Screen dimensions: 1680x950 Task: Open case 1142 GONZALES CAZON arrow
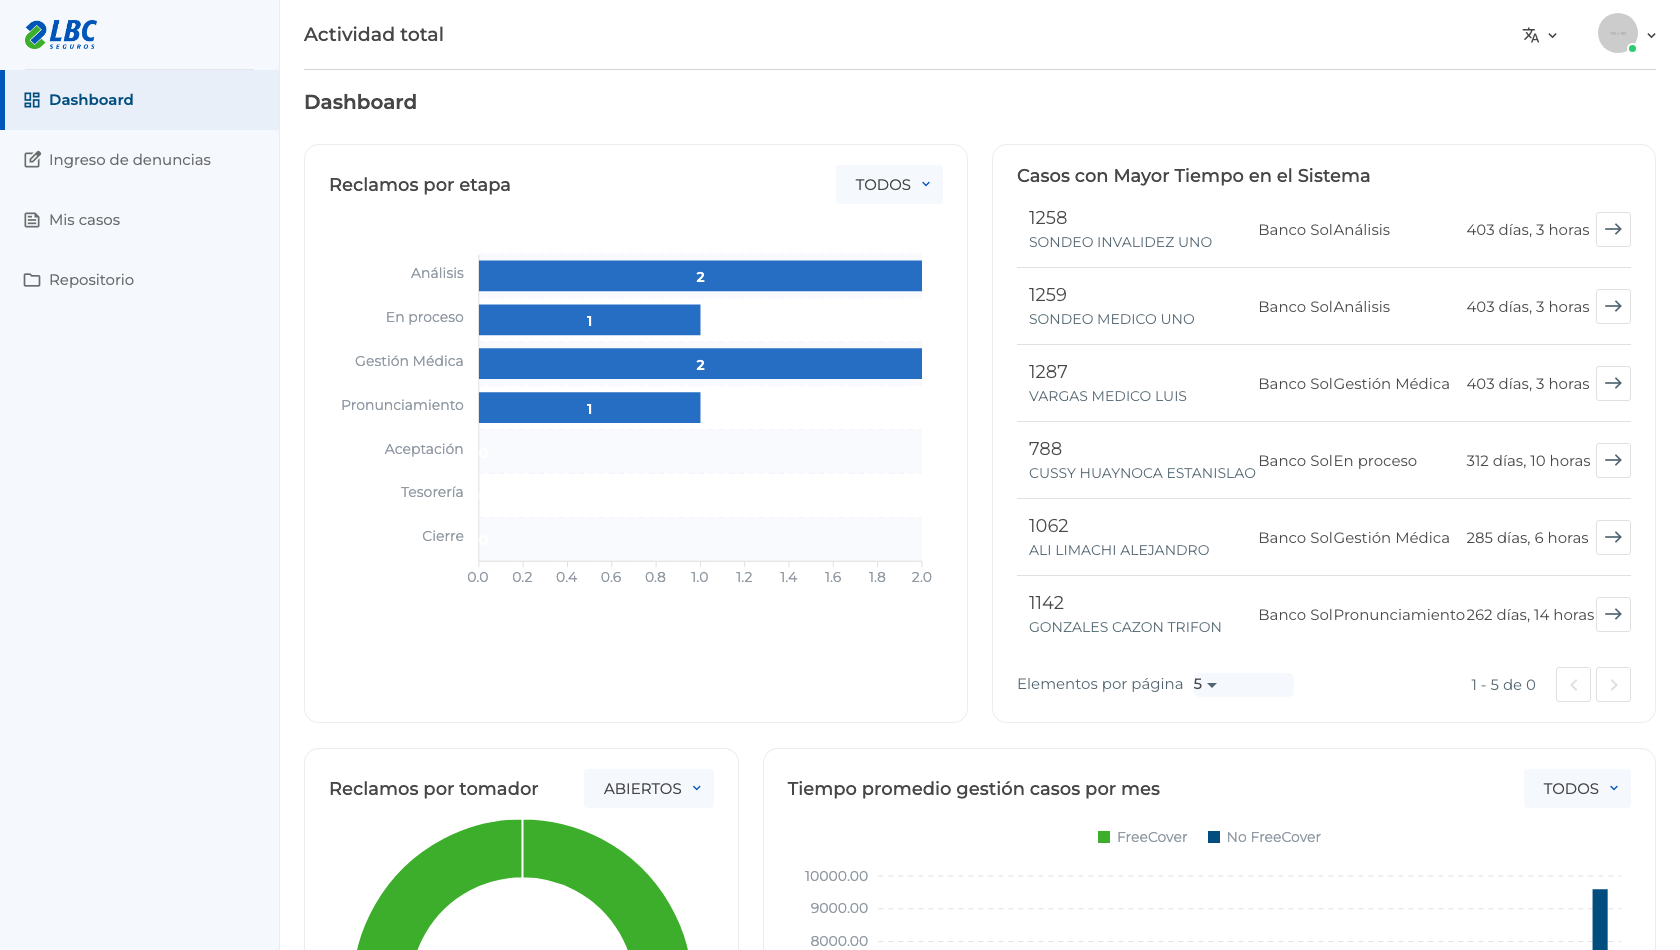1613,614
